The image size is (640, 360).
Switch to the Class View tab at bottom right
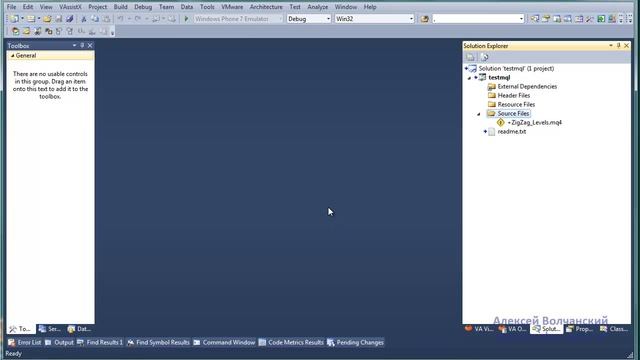coord(614,329)
